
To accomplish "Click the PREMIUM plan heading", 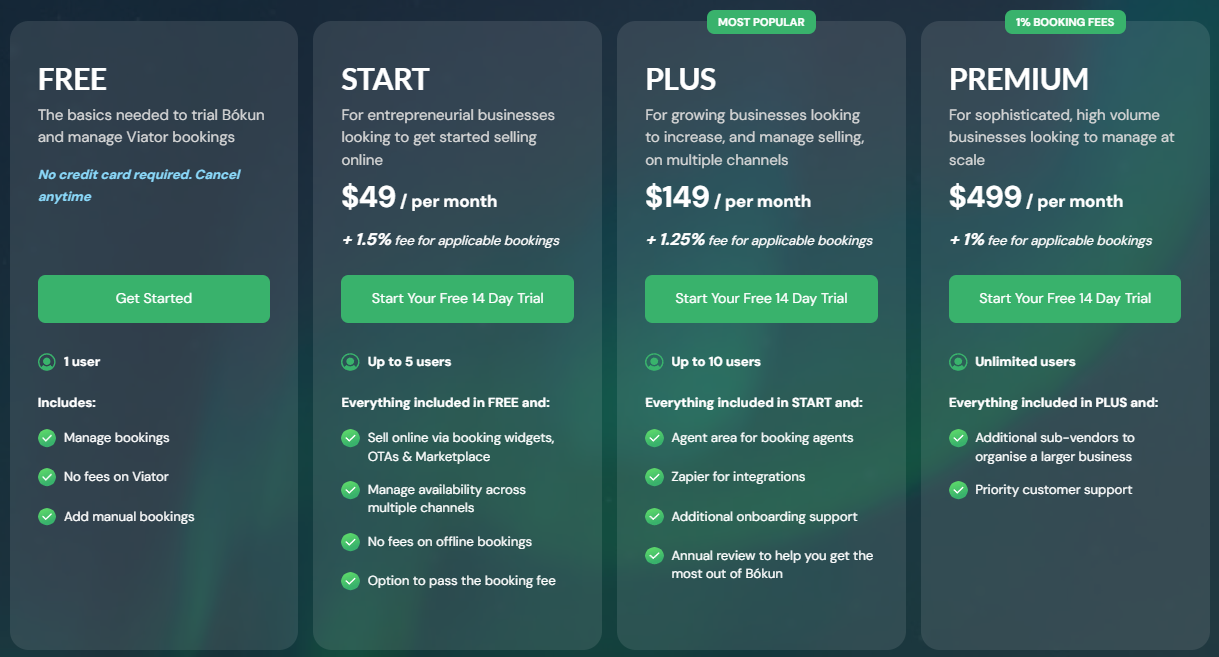I will (1018, 79).
